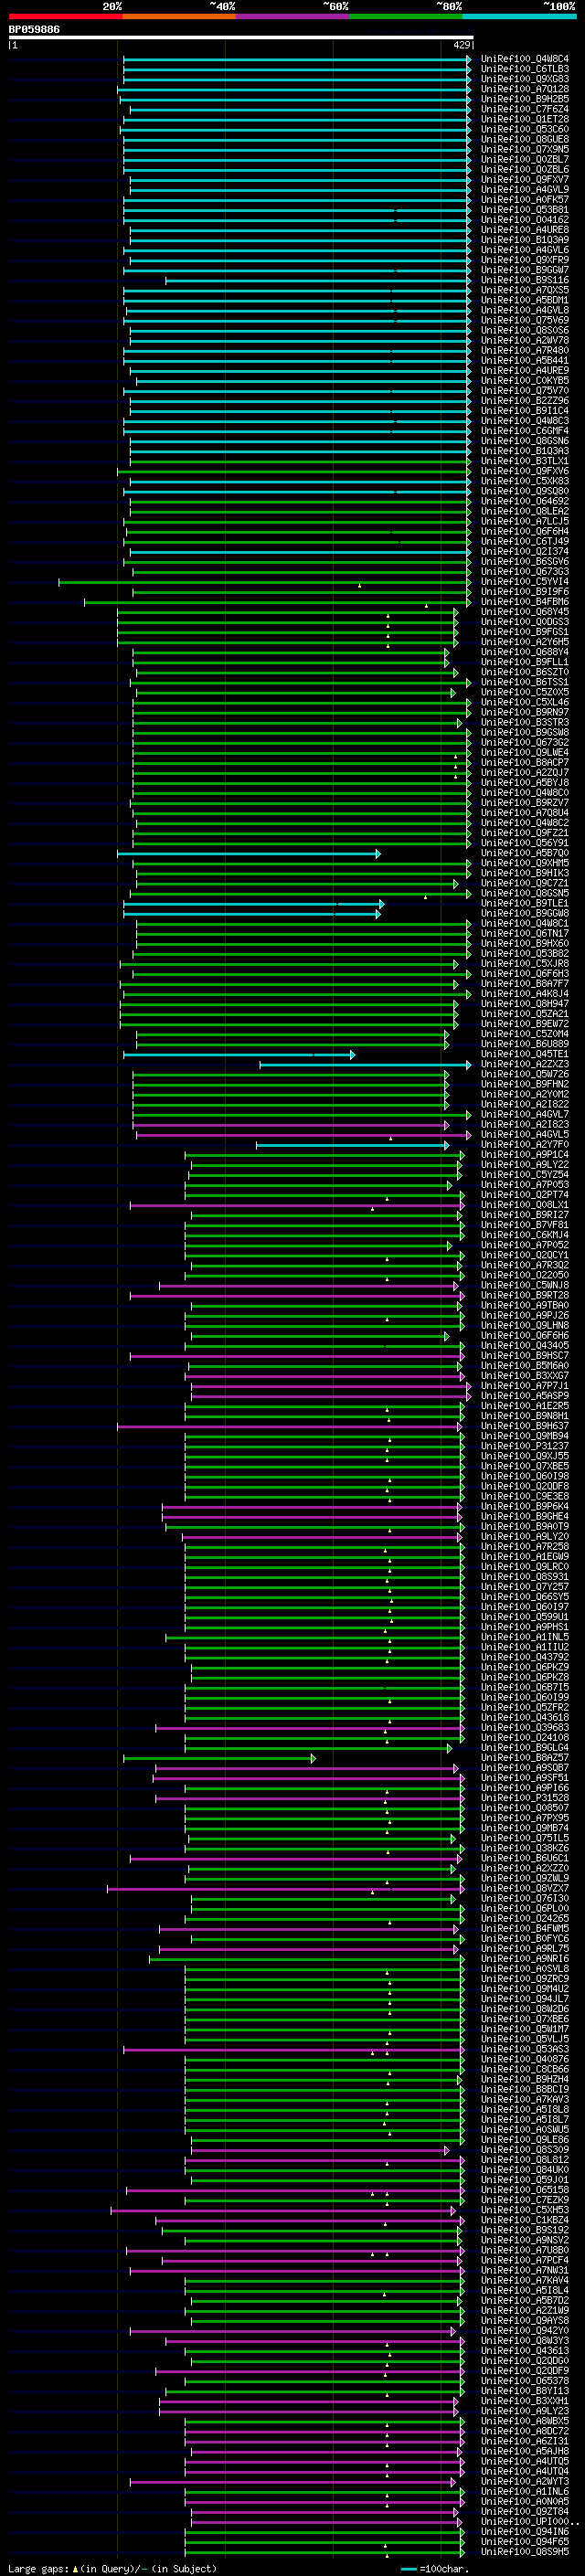Select the cyan alignment bar for UniRef100_A7R480
This screenshot has height=2576, width=585.
pos(298,351)
